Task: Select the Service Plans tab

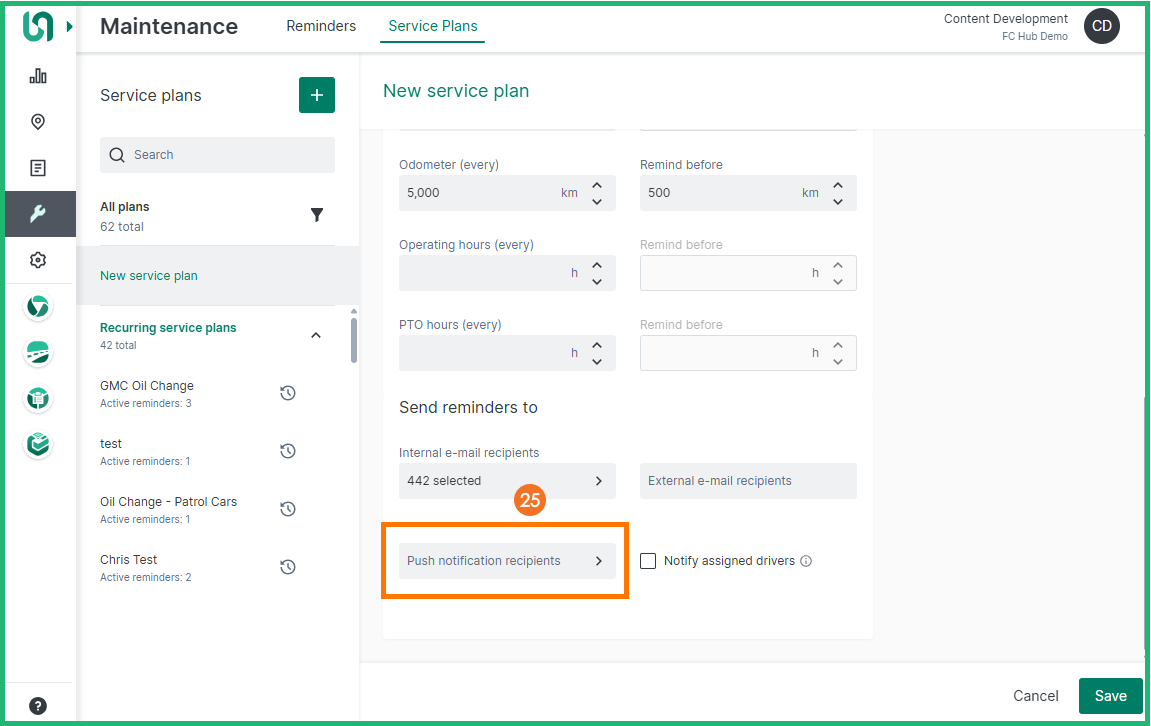Action: coord(433,26)
